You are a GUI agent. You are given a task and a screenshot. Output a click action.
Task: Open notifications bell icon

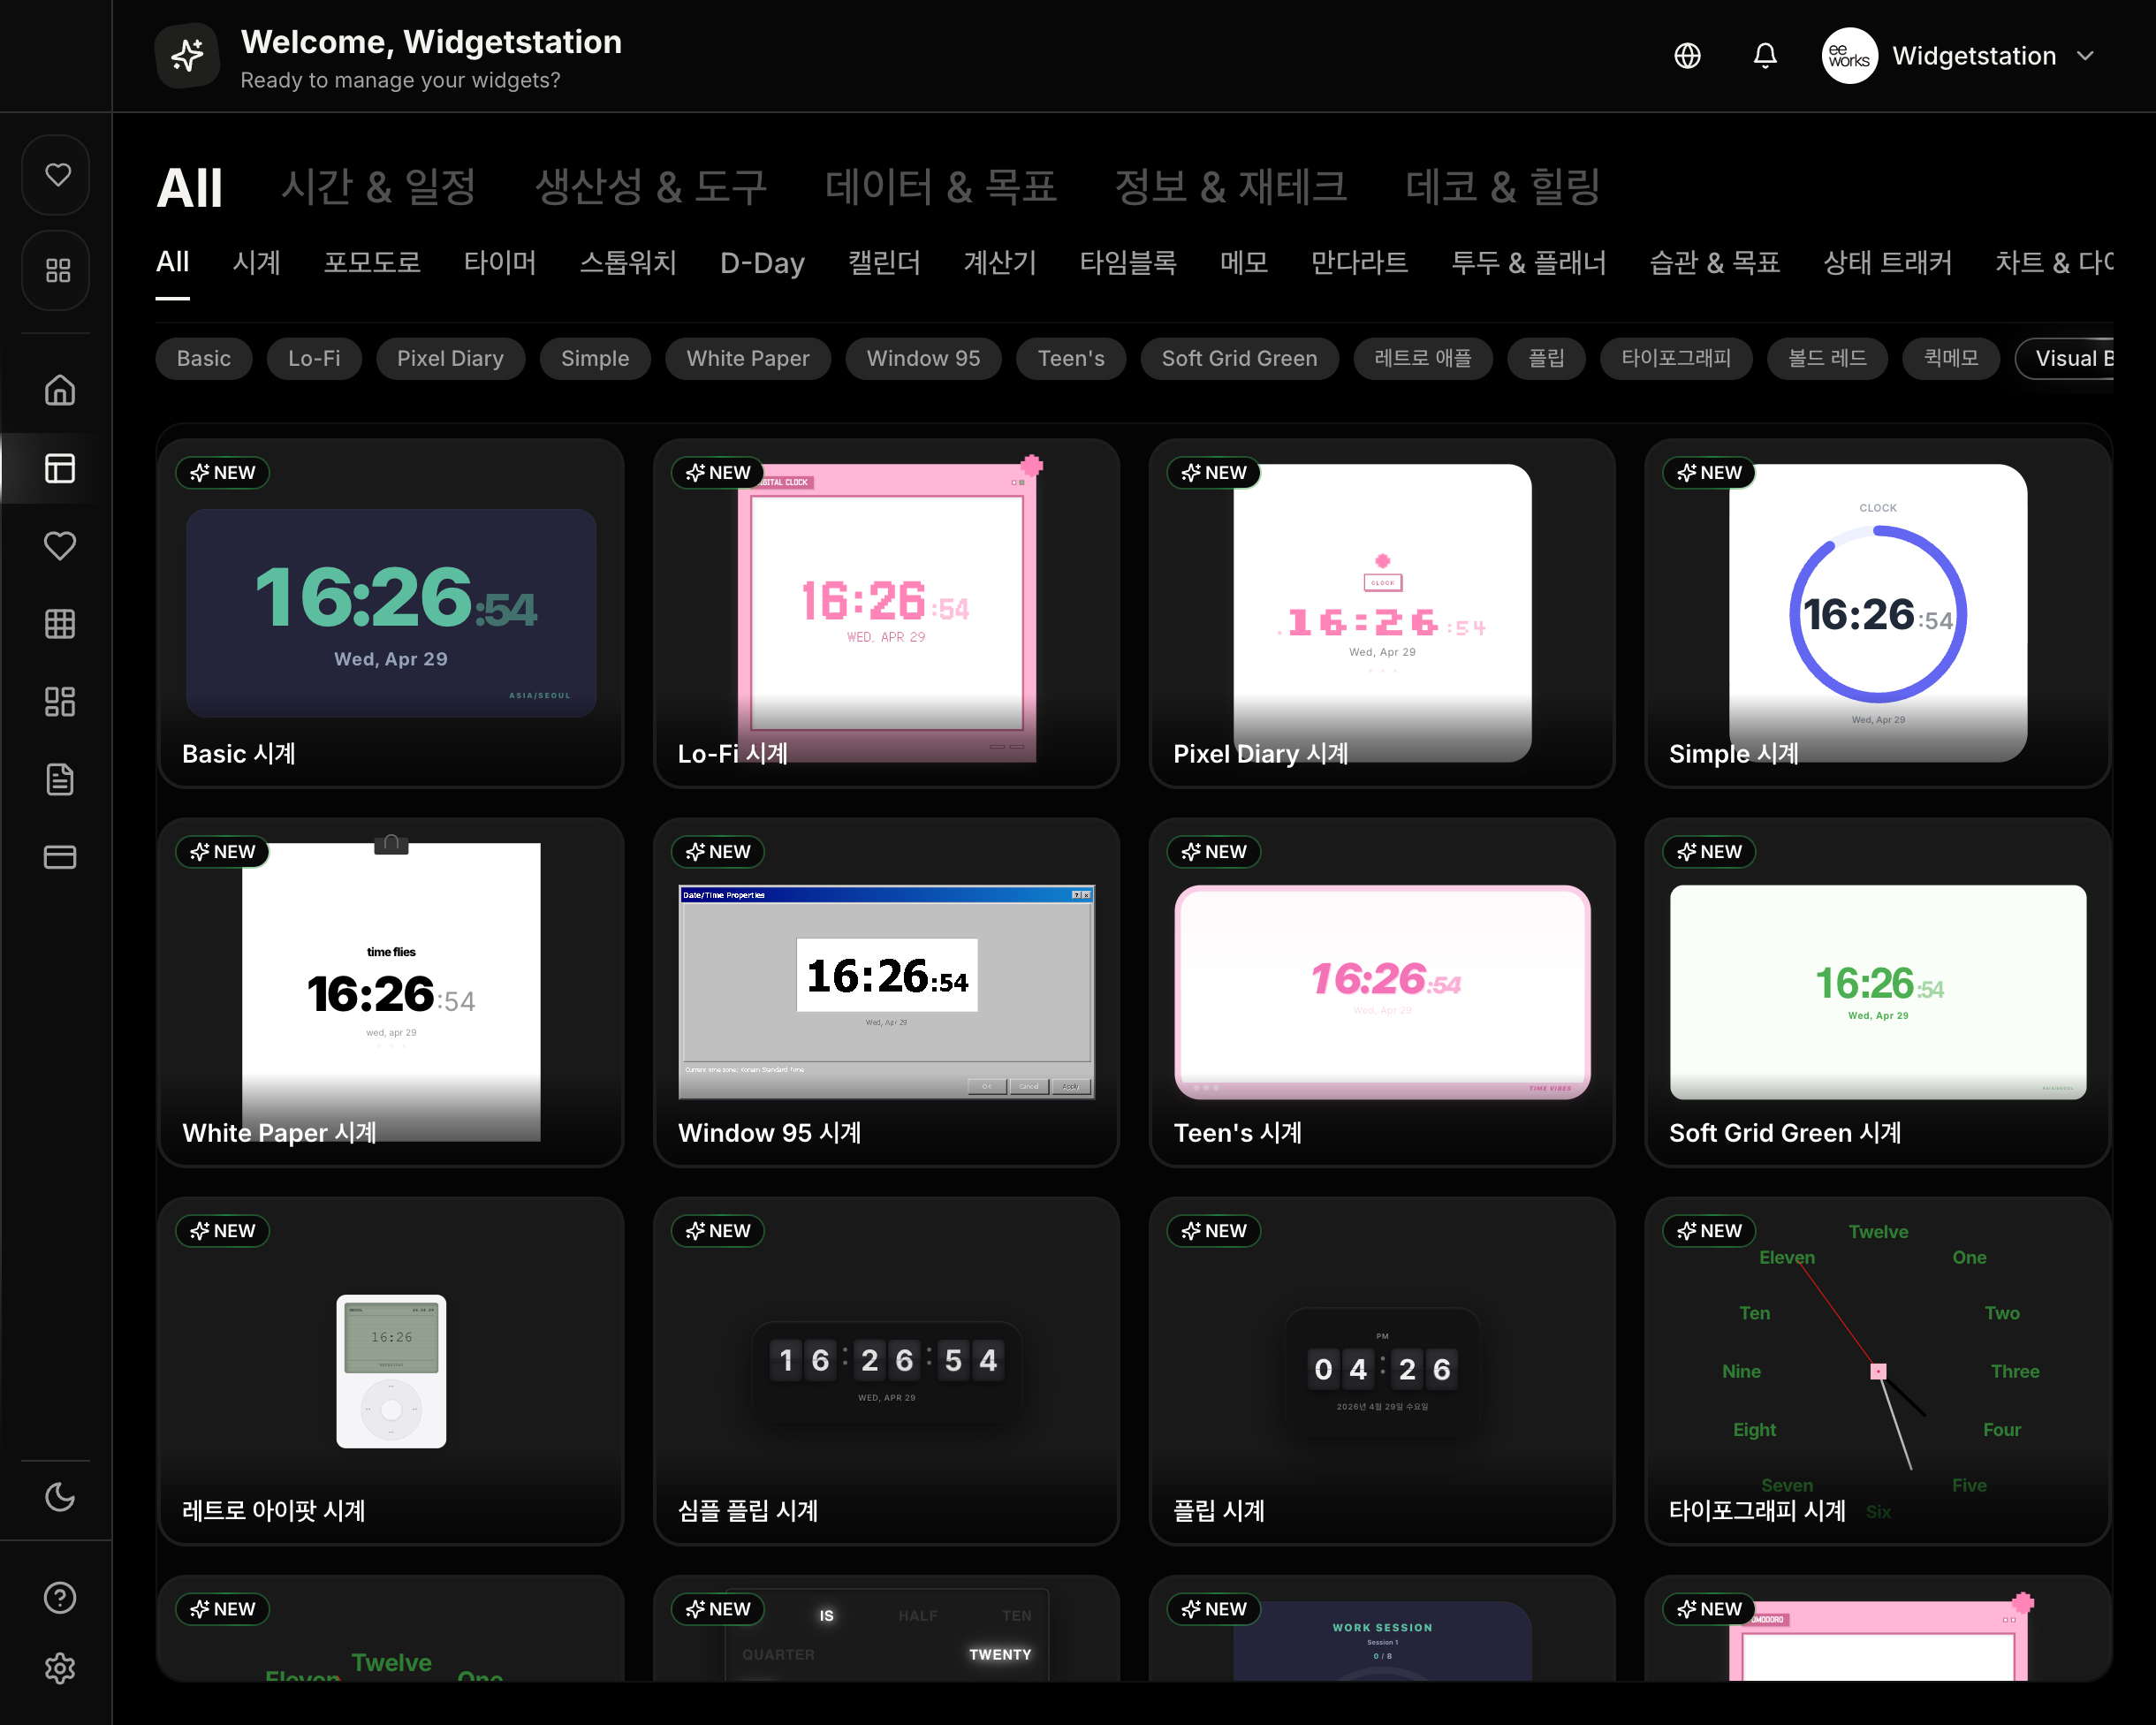pyautogui.click(x=1765, y=56)
